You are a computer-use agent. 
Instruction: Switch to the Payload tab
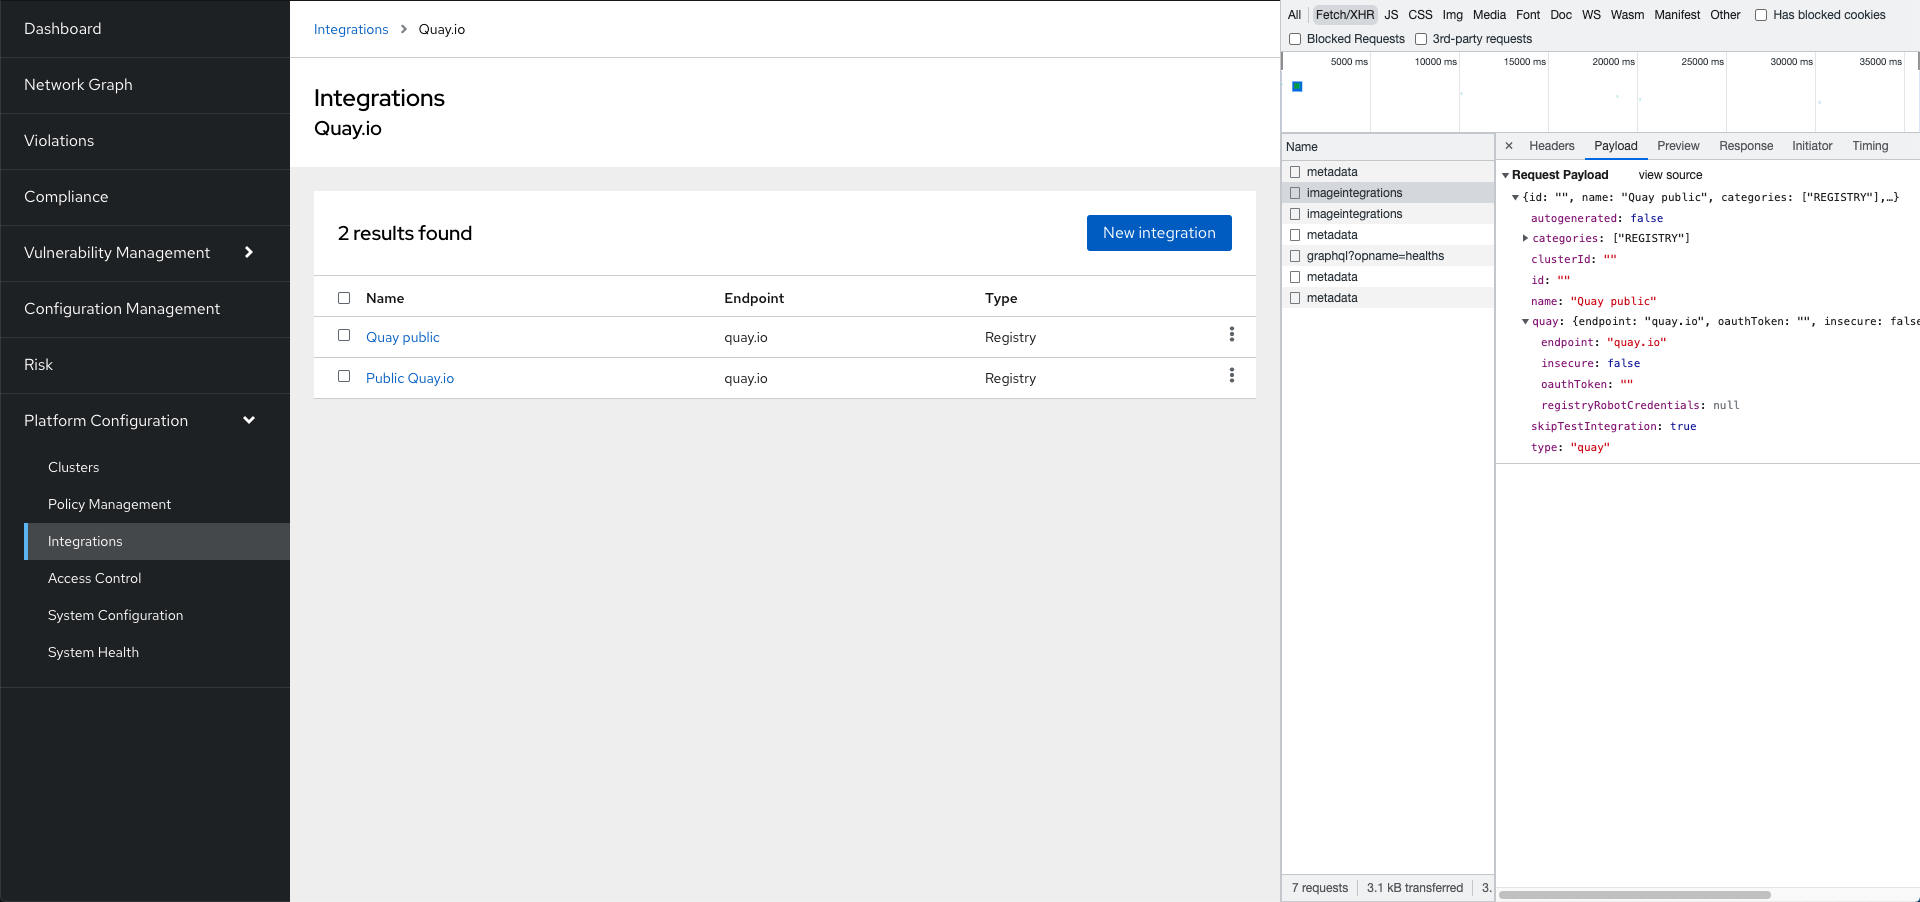(1615, 146)
